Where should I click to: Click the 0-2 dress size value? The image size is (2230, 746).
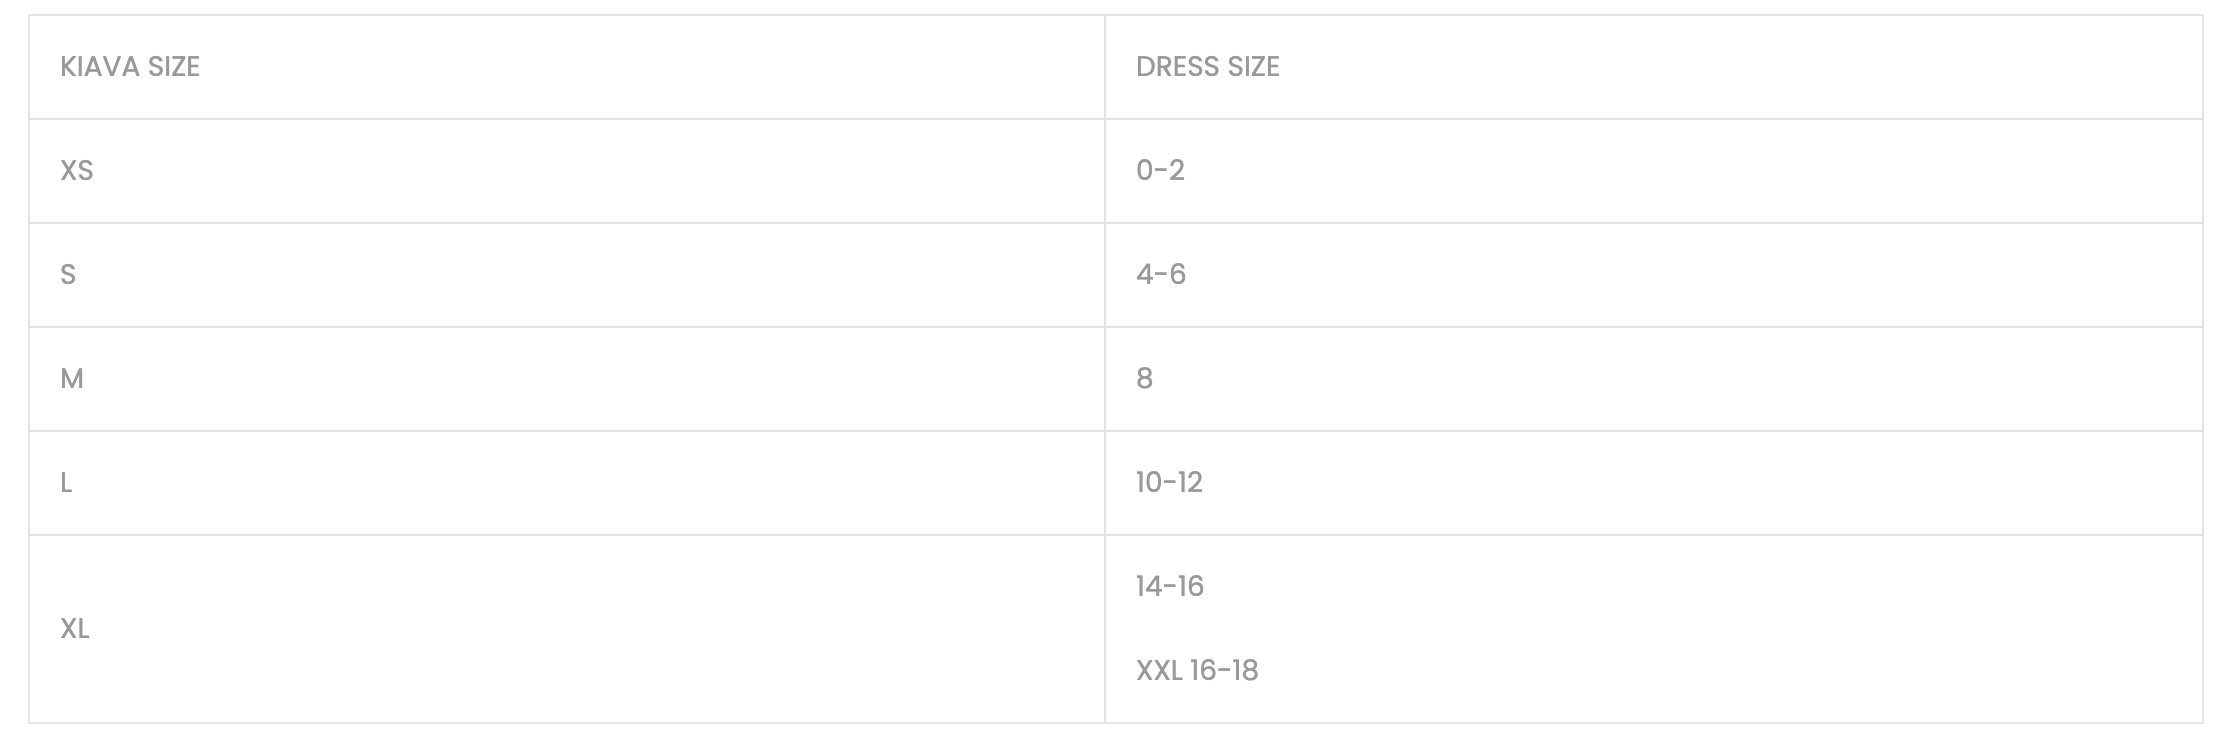(1160, 171)
